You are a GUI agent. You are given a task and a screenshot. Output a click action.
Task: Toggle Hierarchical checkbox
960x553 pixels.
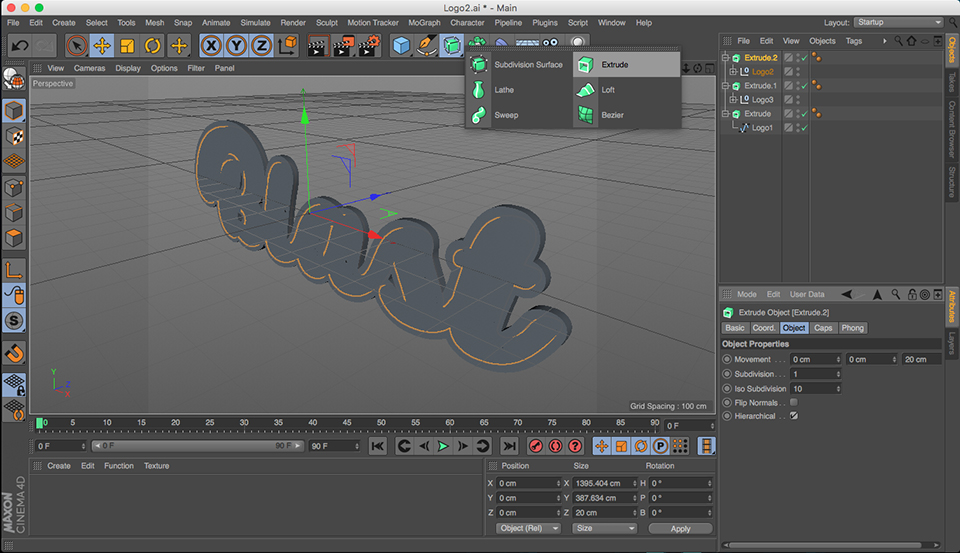coord(793,416)
